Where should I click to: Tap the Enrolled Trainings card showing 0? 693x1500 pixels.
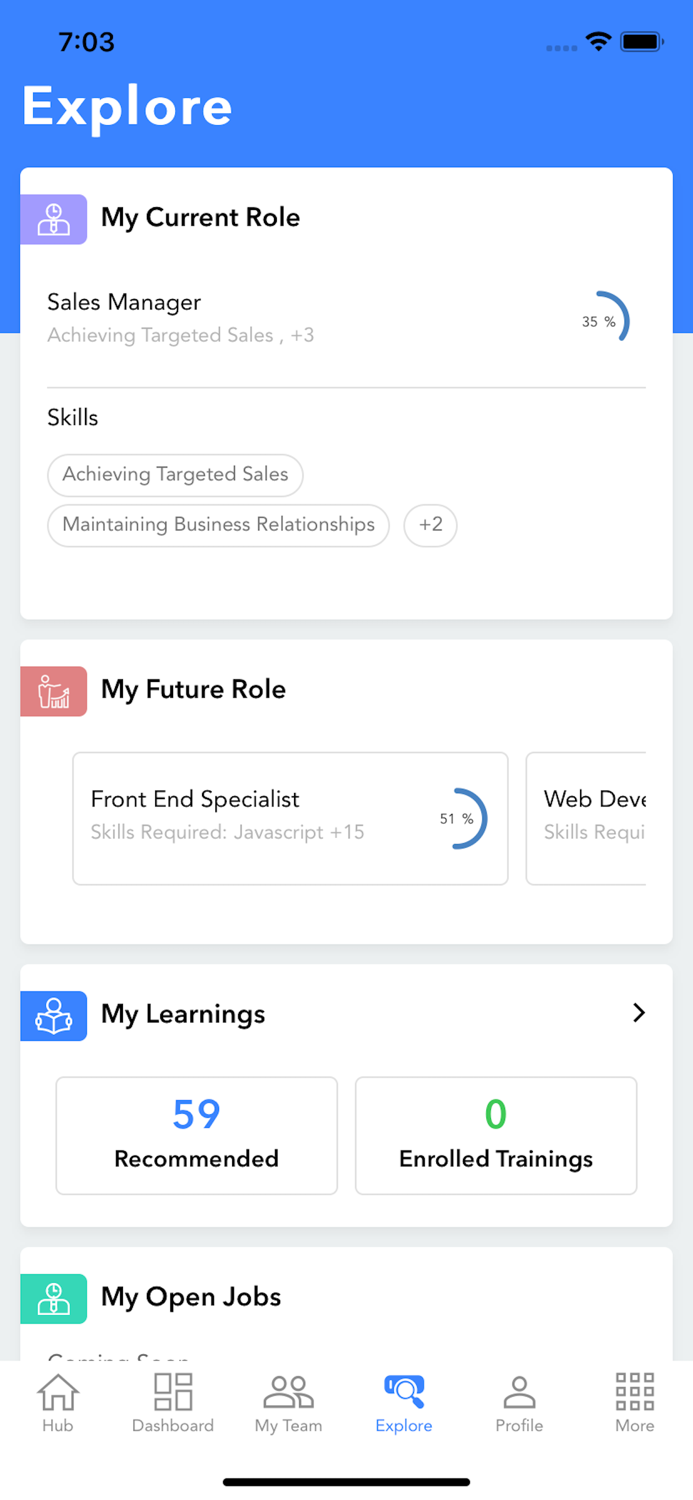coord(495,1135)
